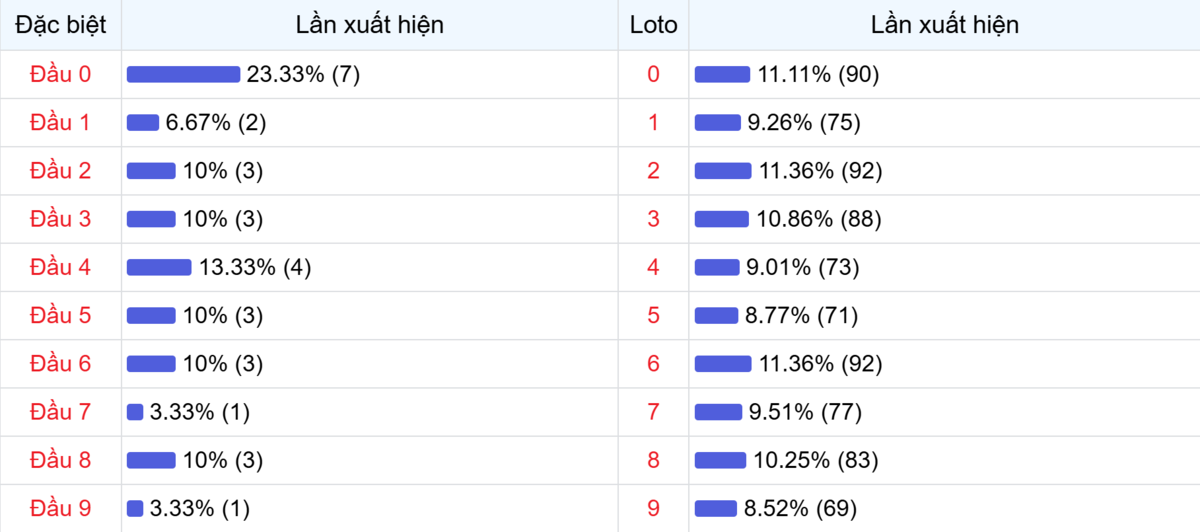Click the 23.33% bar for Đầu 0

[x=183, y=75]
